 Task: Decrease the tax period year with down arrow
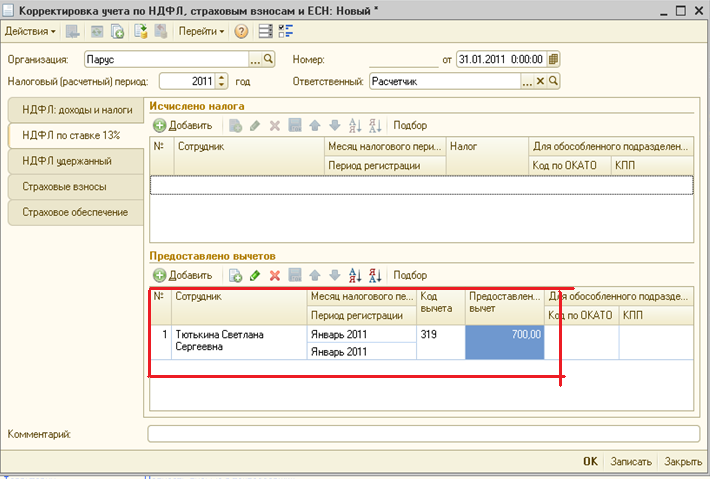point(221,85)
